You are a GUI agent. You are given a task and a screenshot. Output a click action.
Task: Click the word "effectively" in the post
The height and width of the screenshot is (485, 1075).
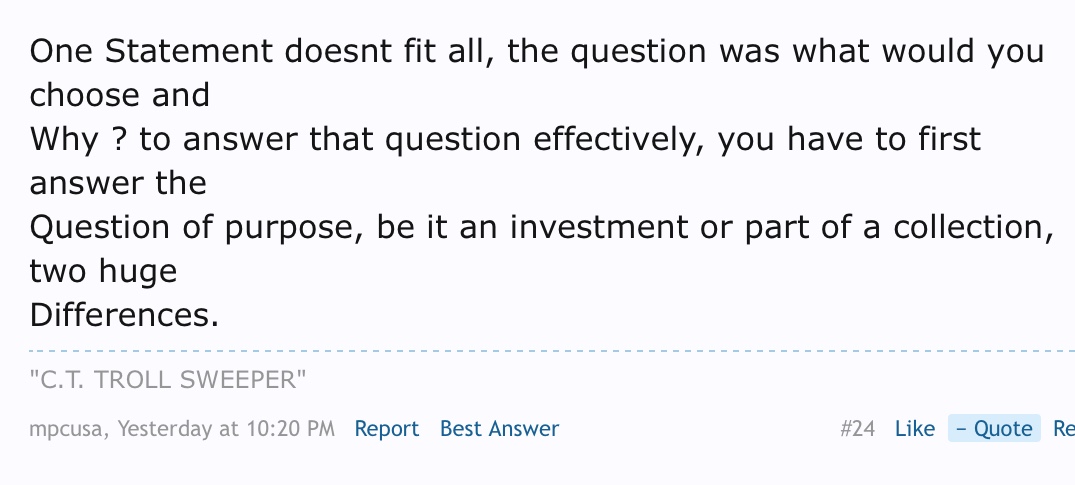(614, 139)
